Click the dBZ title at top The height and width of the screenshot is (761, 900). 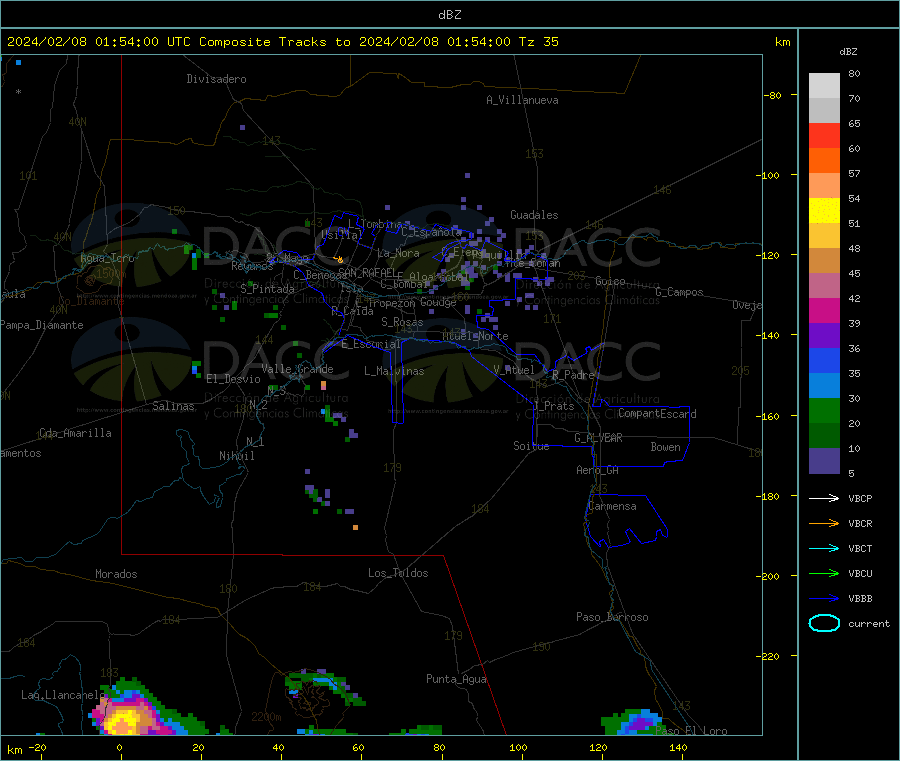tap(450, 15)
